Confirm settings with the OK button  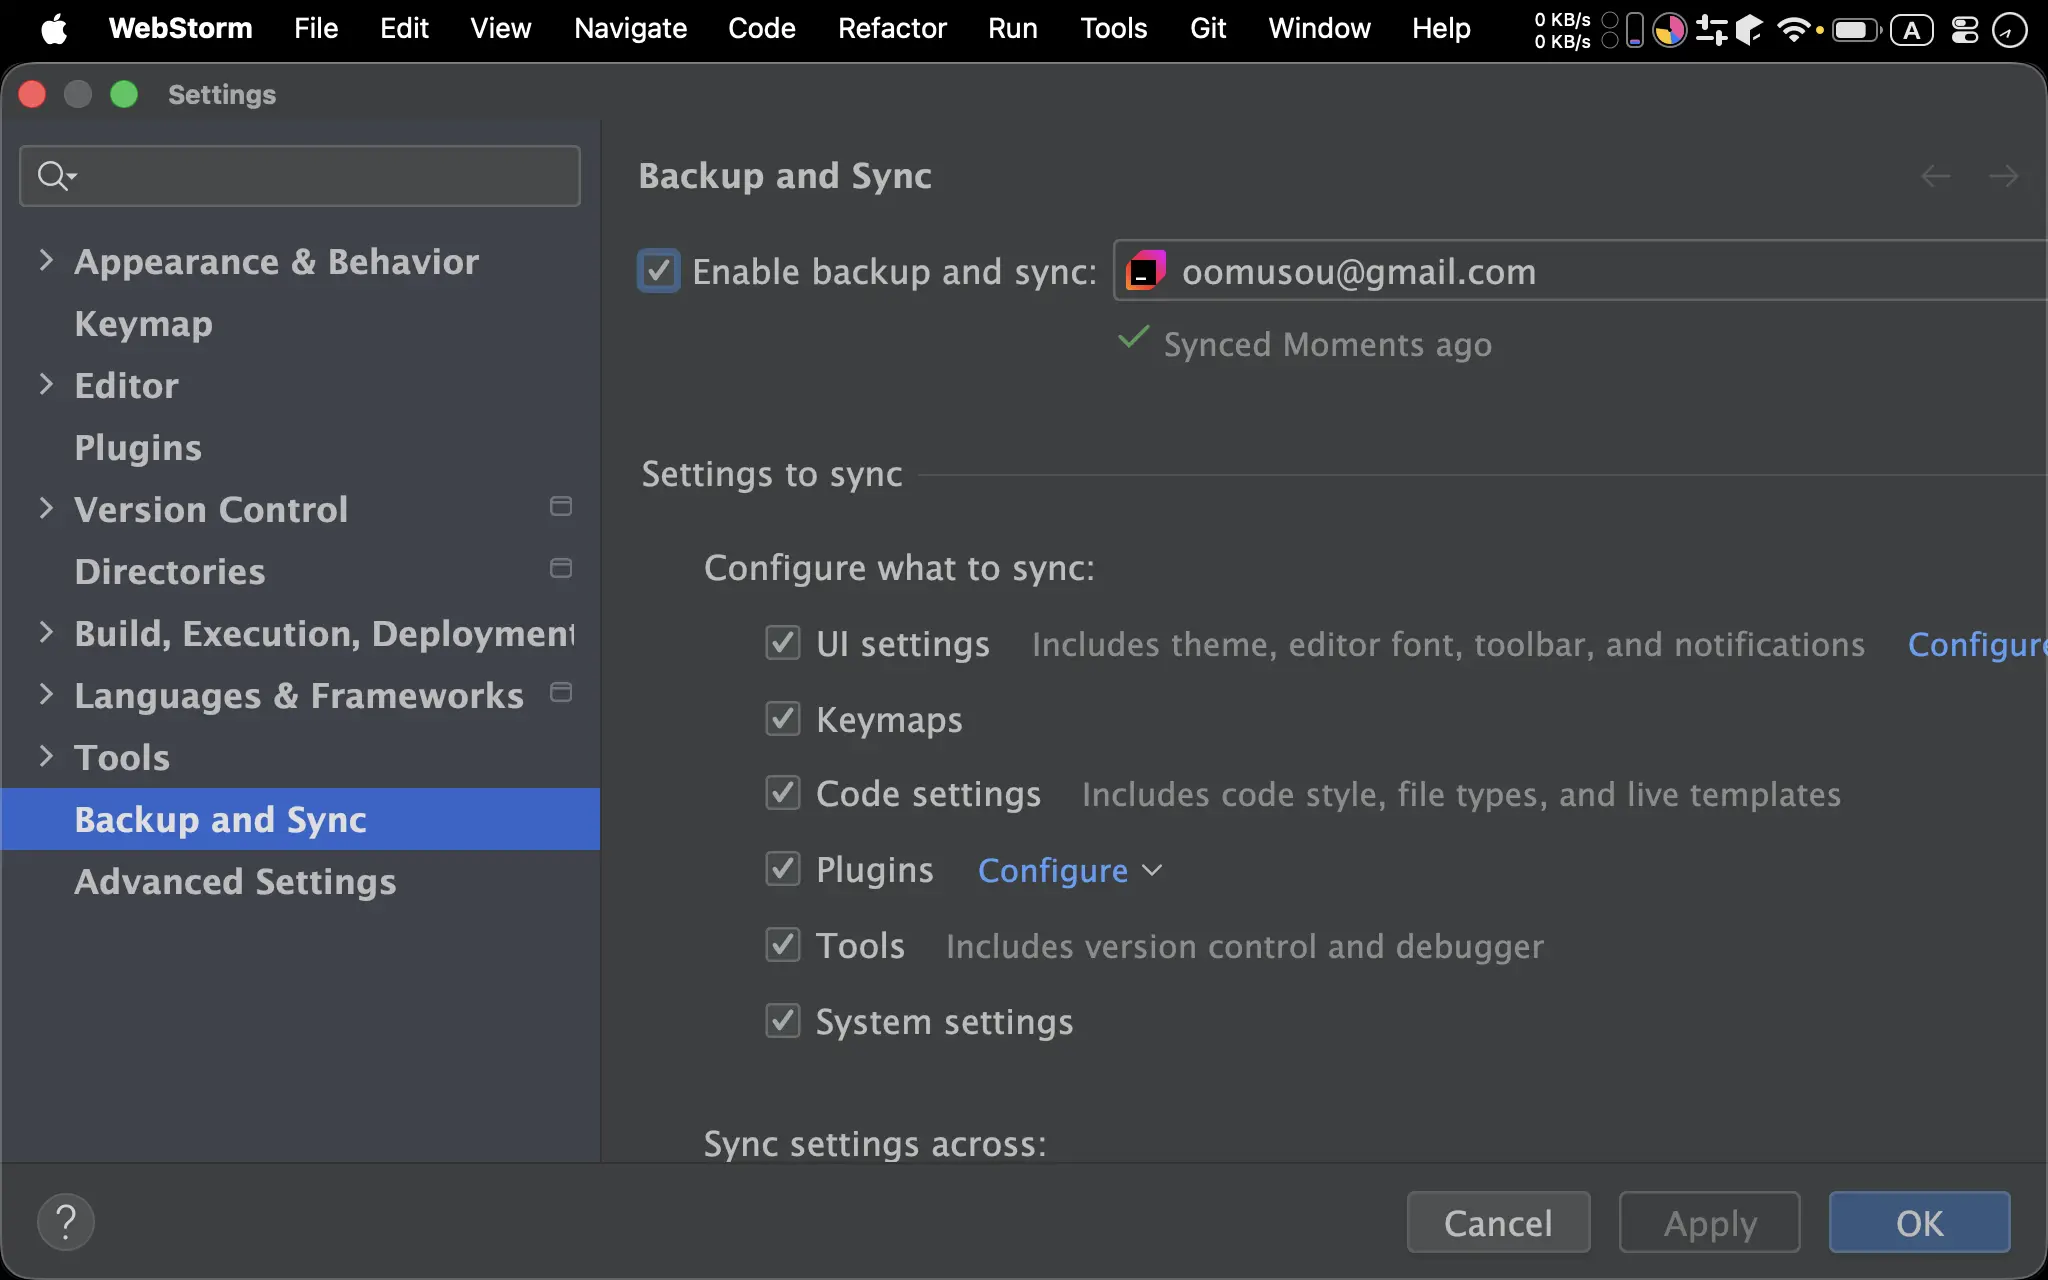(x=1920, y=1222)
